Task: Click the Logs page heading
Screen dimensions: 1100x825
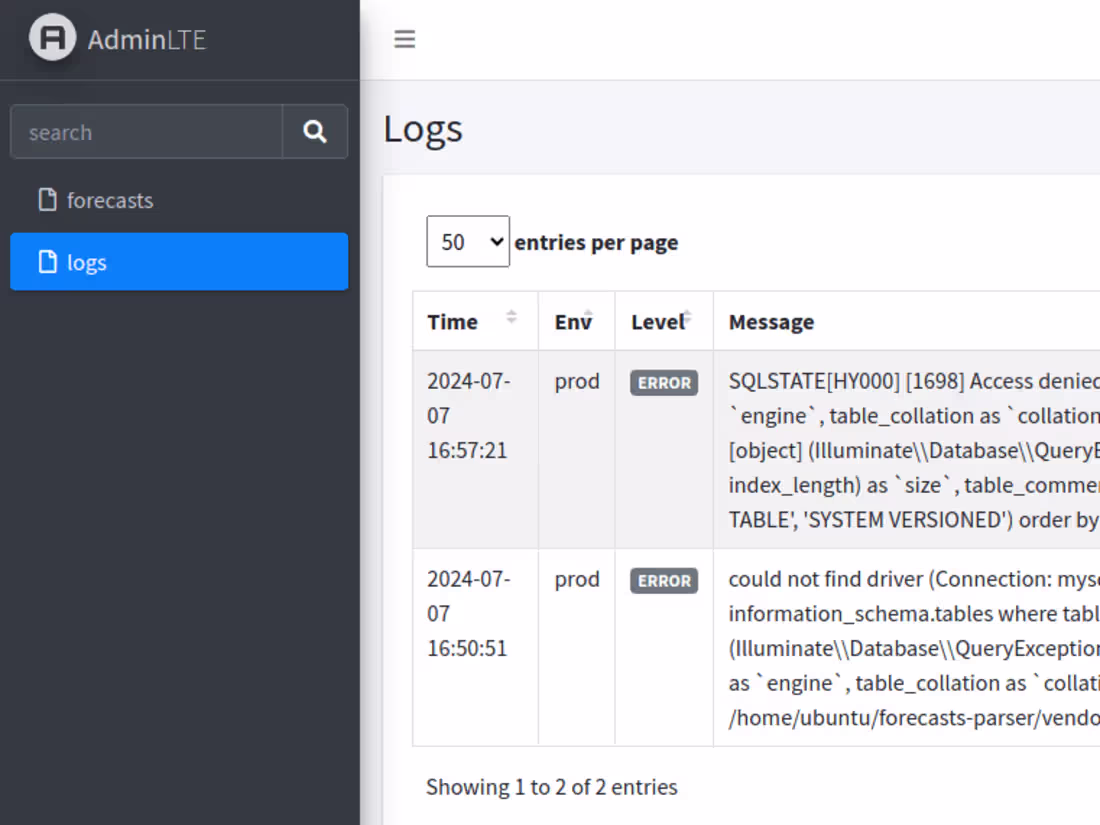Action: pyautogui.click(x=422, y=128)
